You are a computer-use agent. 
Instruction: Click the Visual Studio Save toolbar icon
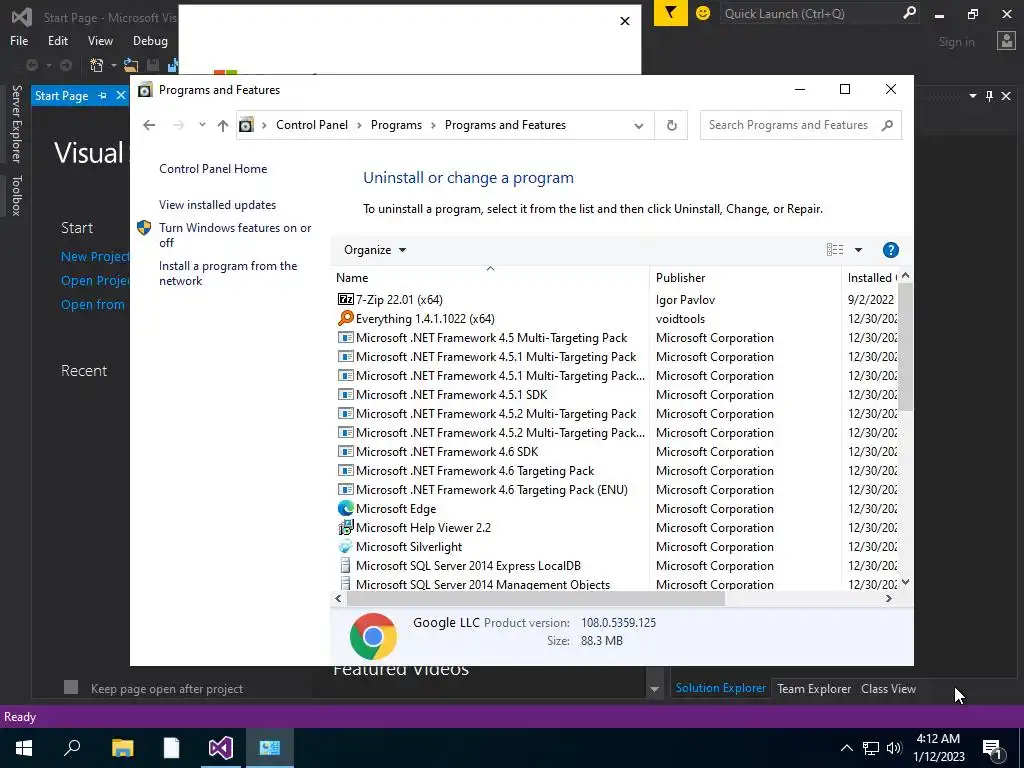coord(153,65)
